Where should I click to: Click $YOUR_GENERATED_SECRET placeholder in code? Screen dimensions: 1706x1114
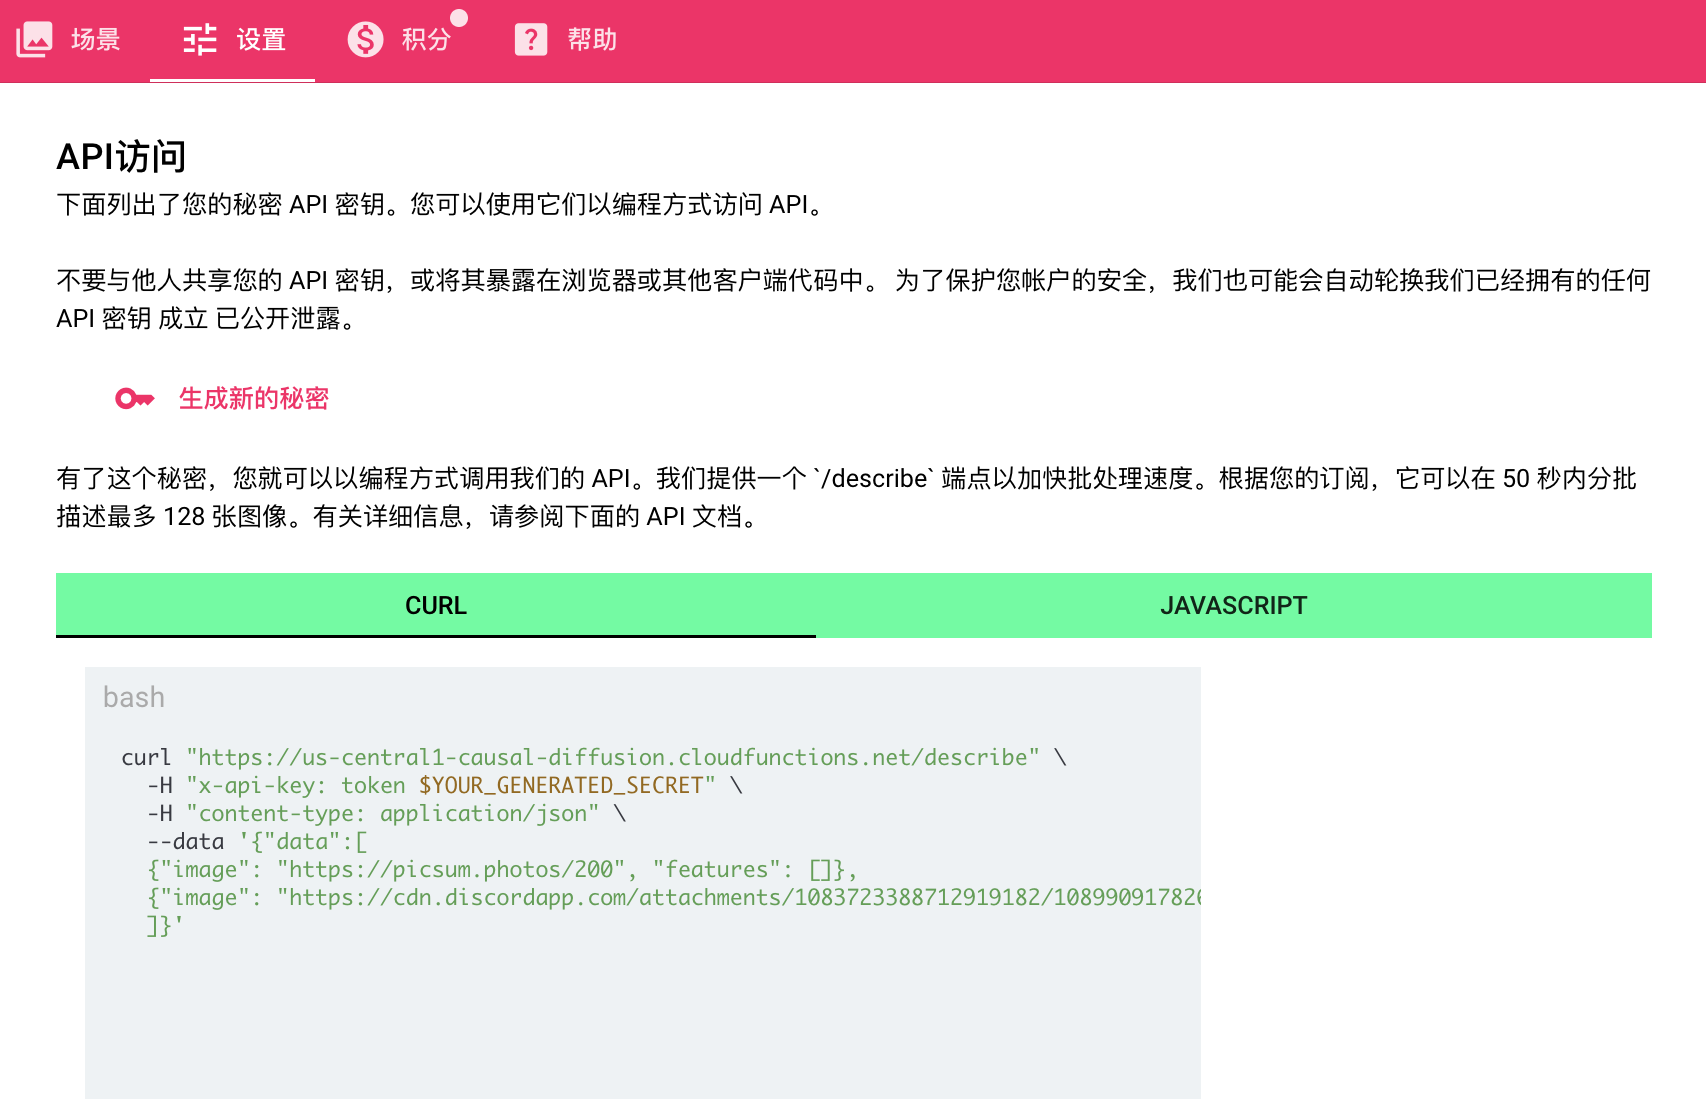561,785
